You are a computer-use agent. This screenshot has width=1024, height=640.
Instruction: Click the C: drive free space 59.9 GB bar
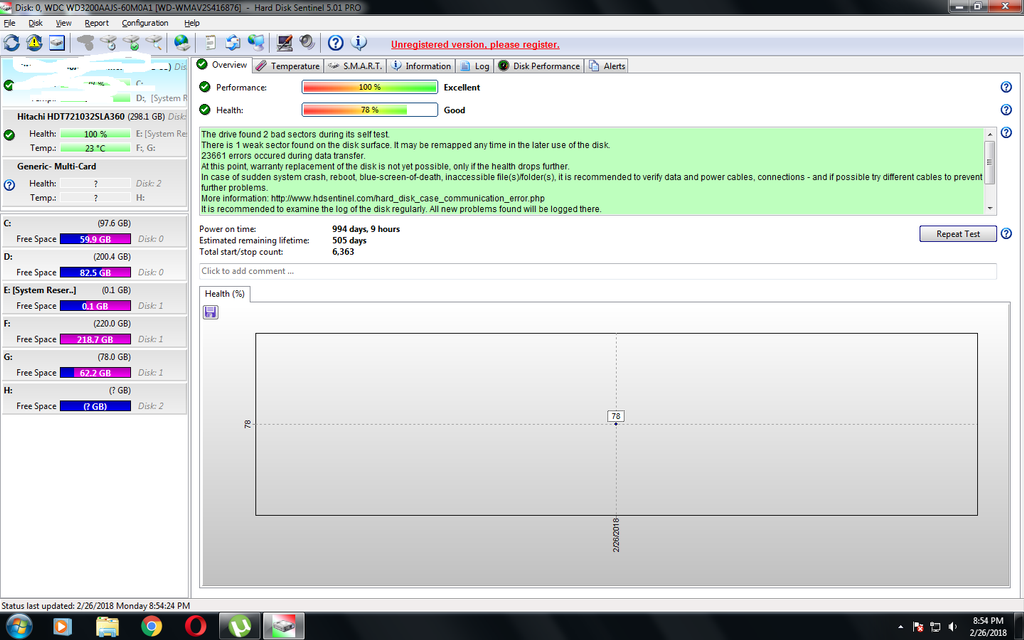95,239
